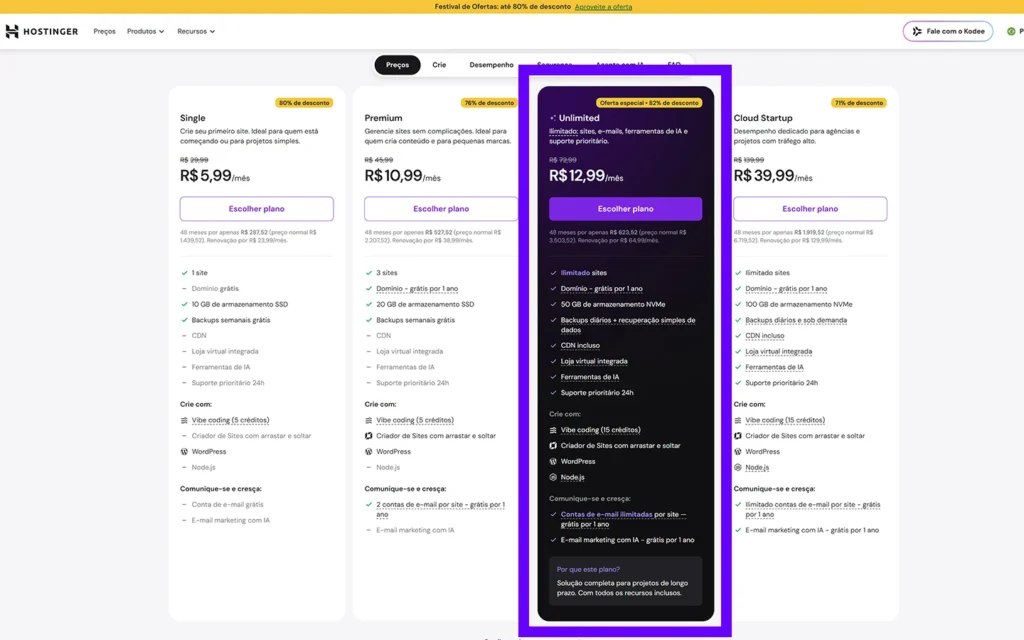Click Node.js icon in Unlimited plan
This screenshot has width=1024, height=640.
pyautogui.click(x=553, y=477)
